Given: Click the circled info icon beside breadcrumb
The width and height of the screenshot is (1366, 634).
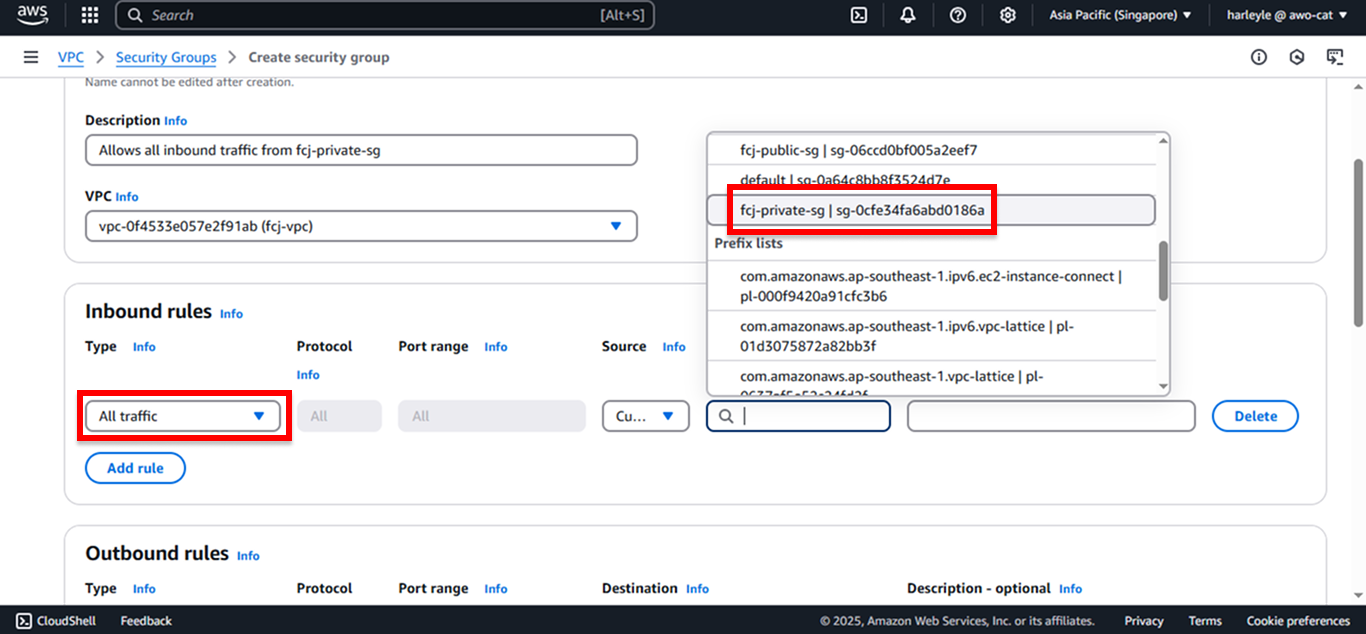Looking at the screenshot, I should 1259,57.
